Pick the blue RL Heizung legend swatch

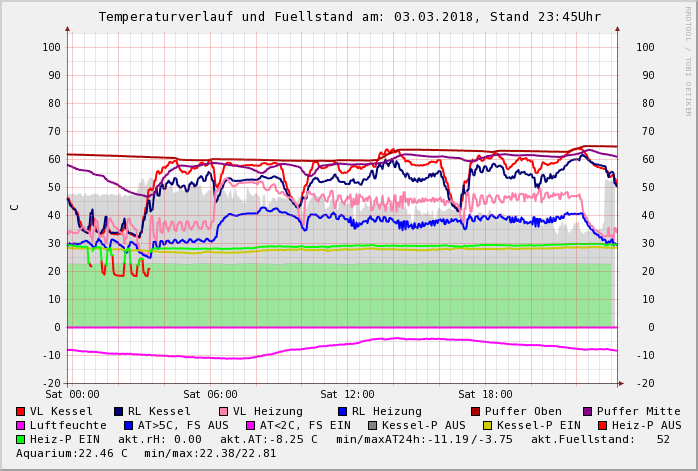[x=341, y=411]
